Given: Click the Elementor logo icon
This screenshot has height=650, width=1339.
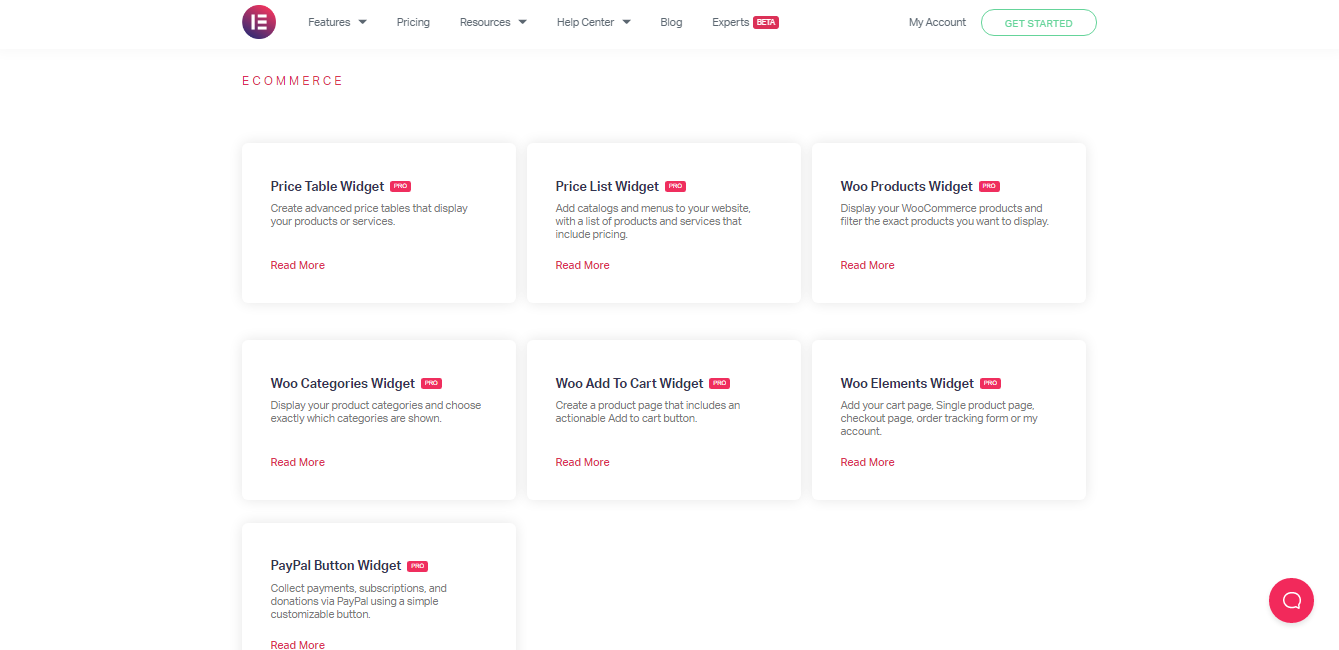Looking at the screenshot, I should (258, 22).
